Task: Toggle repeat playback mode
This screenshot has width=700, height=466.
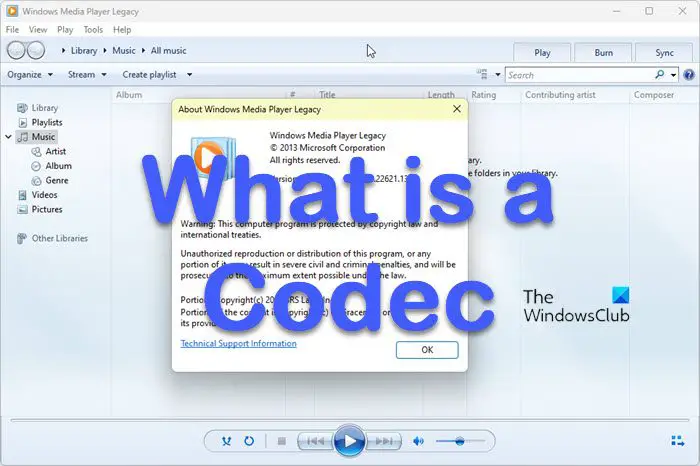Action: (249, 441)
